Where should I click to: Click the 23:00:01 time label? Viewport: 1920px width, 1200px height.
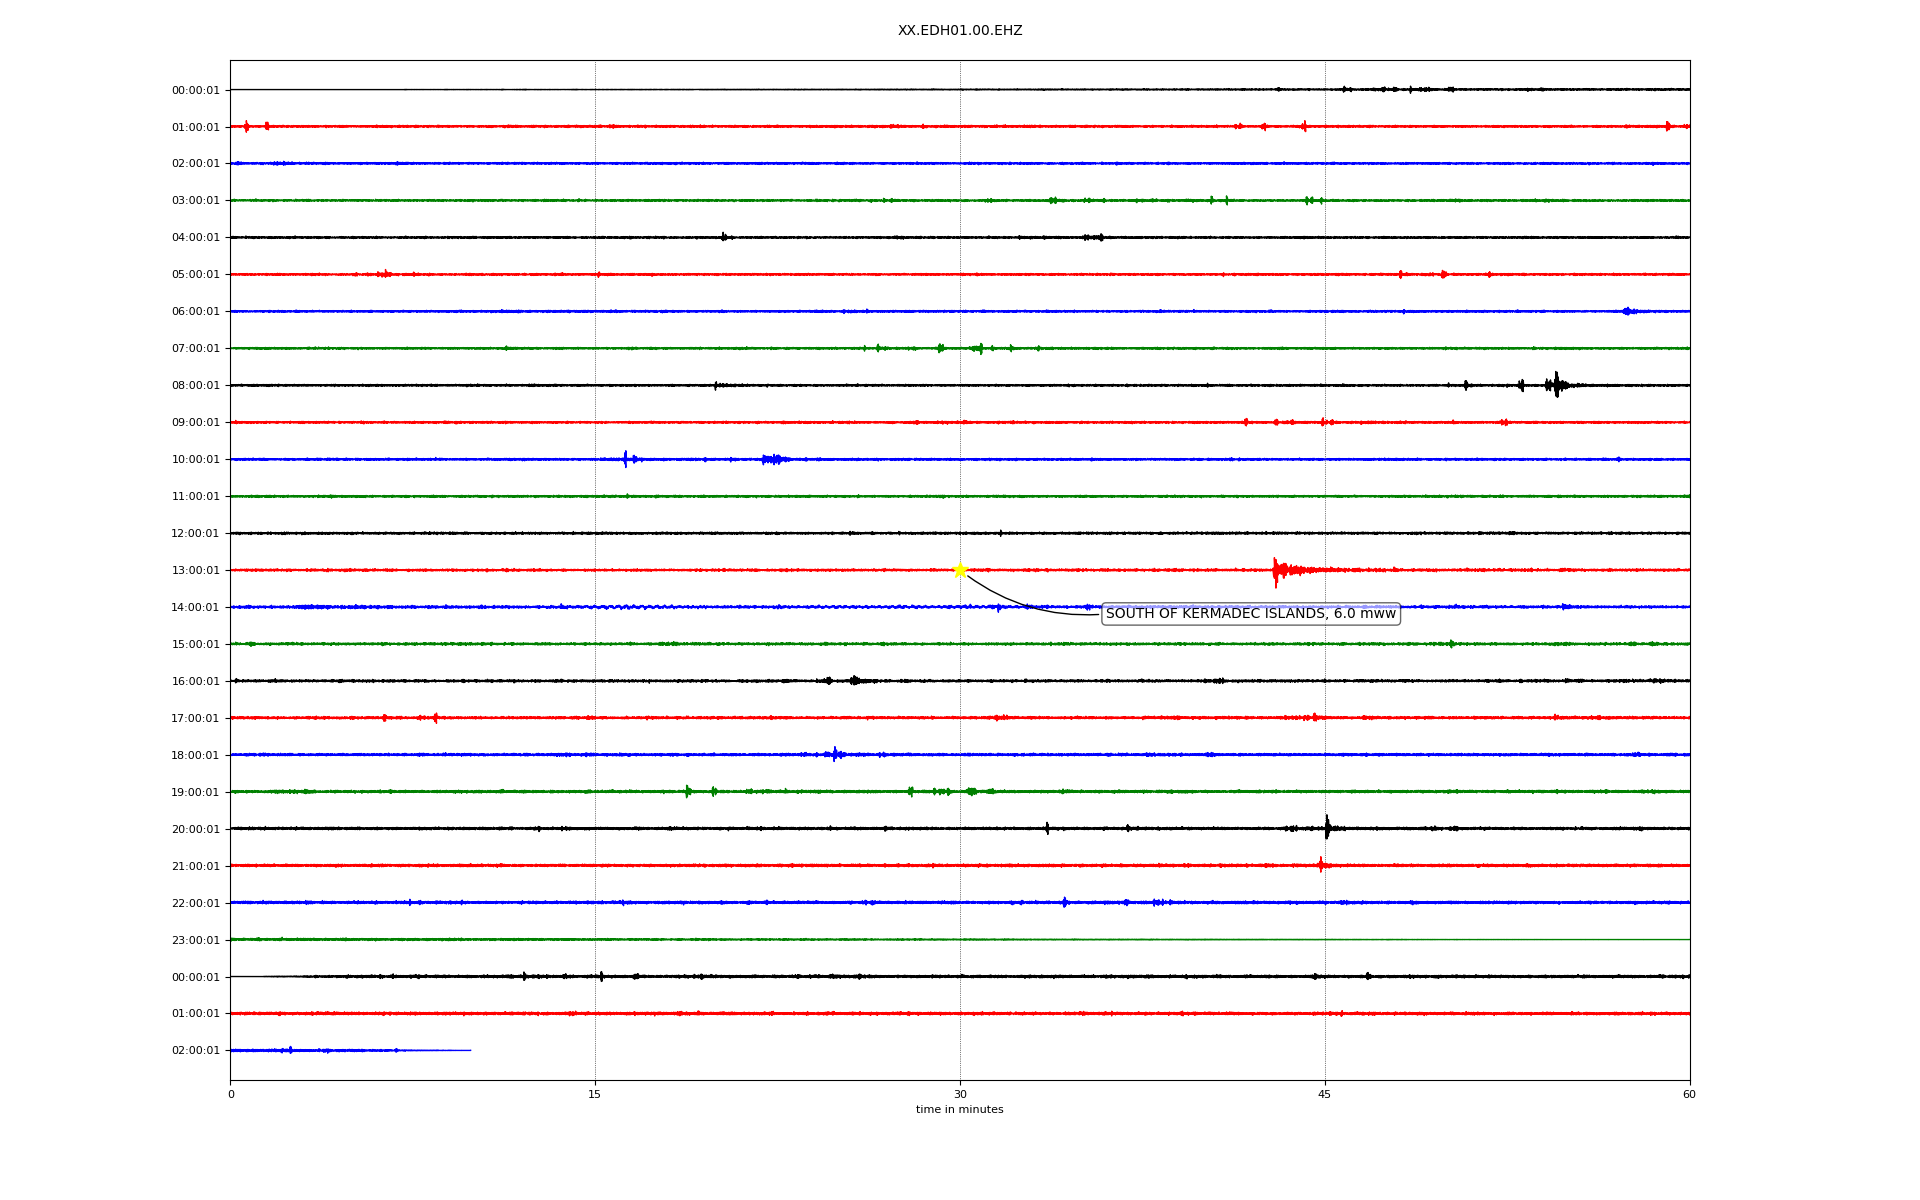195,940
